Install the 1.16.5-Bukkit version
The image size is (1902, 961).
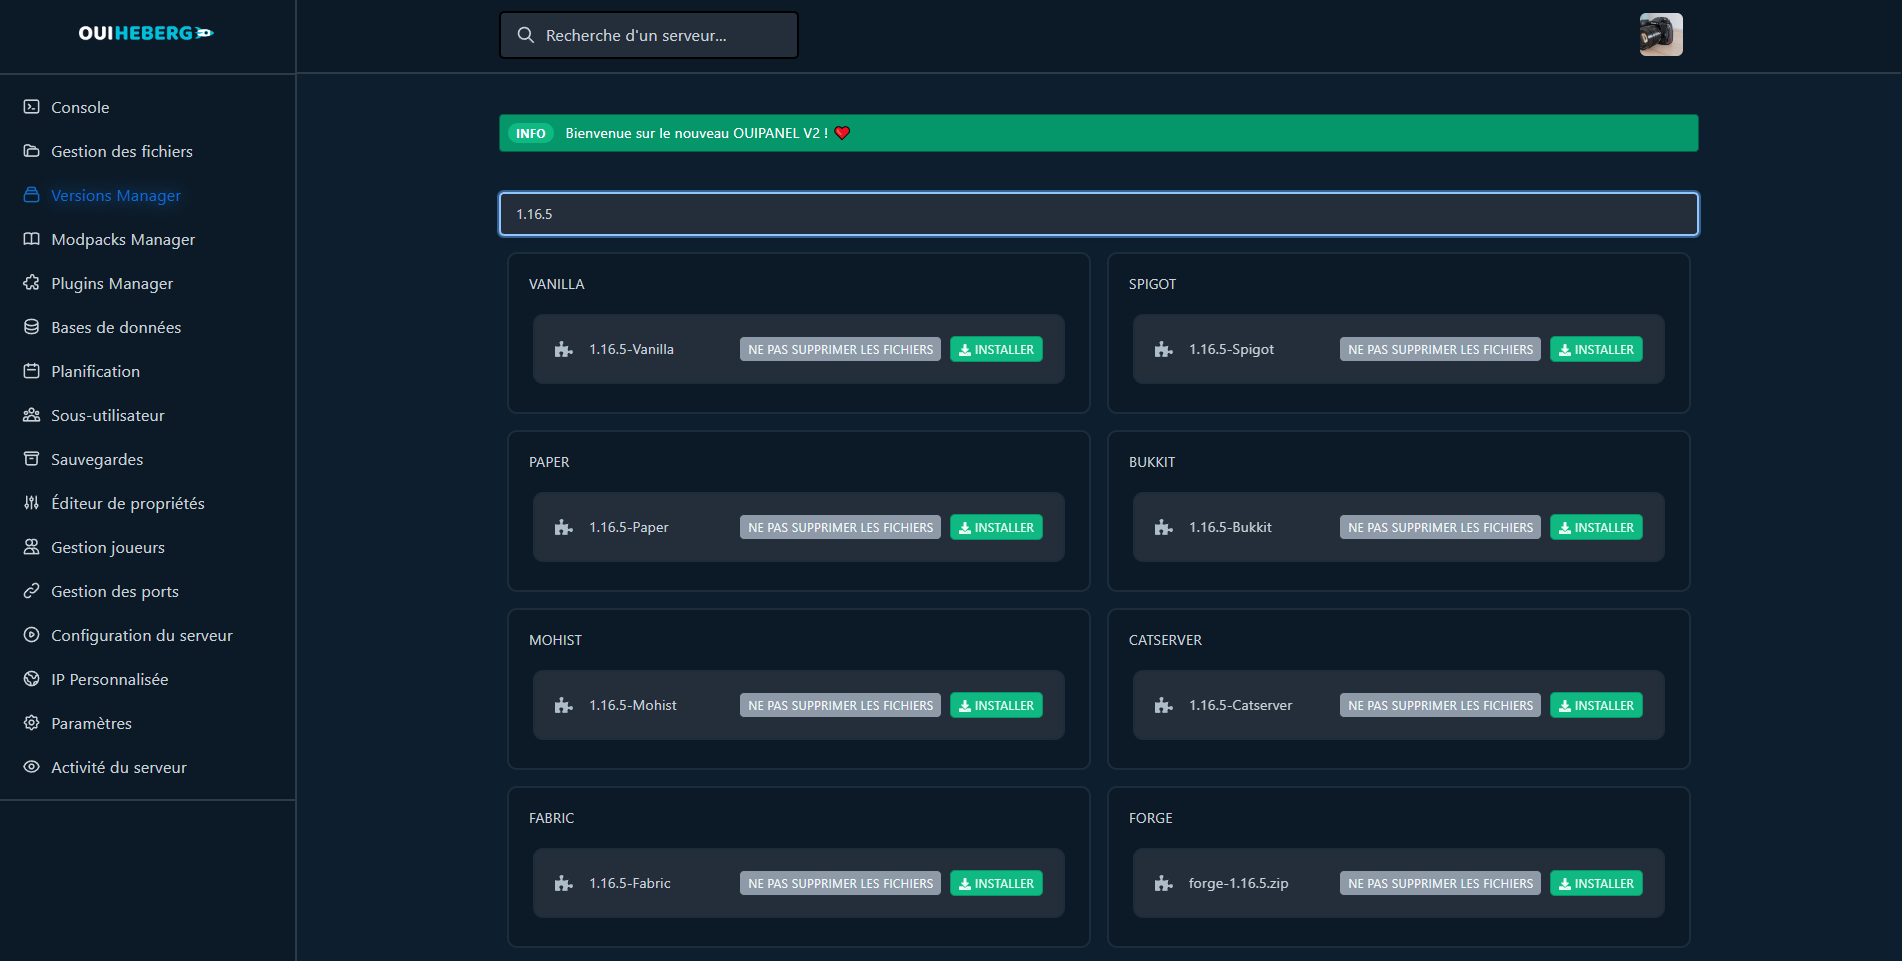(x=1596, y=527)
